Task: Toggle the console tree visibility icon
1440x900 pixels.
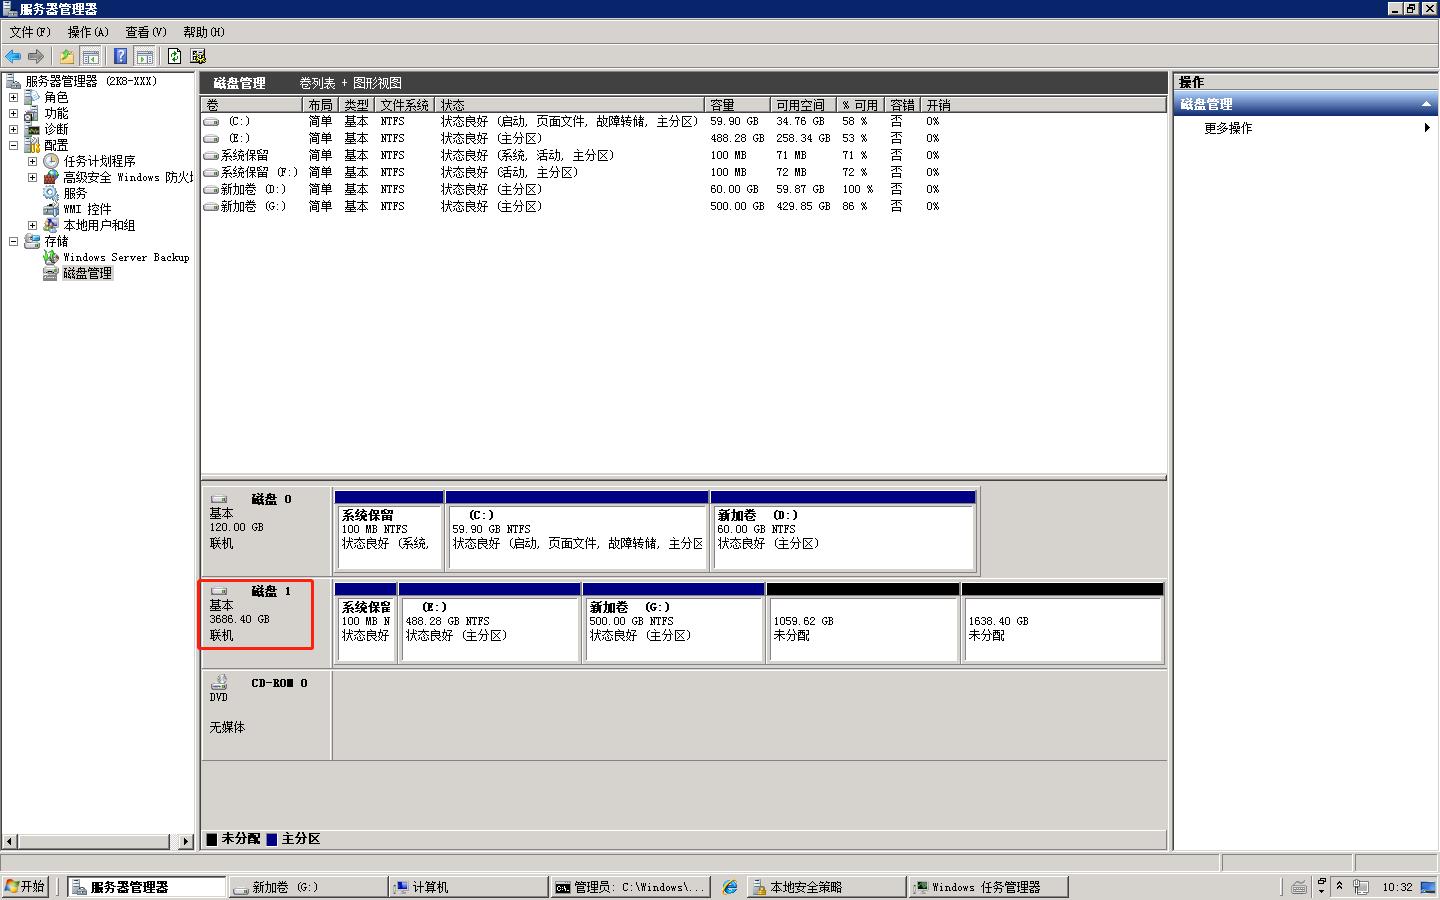Action: pos(90,56)
